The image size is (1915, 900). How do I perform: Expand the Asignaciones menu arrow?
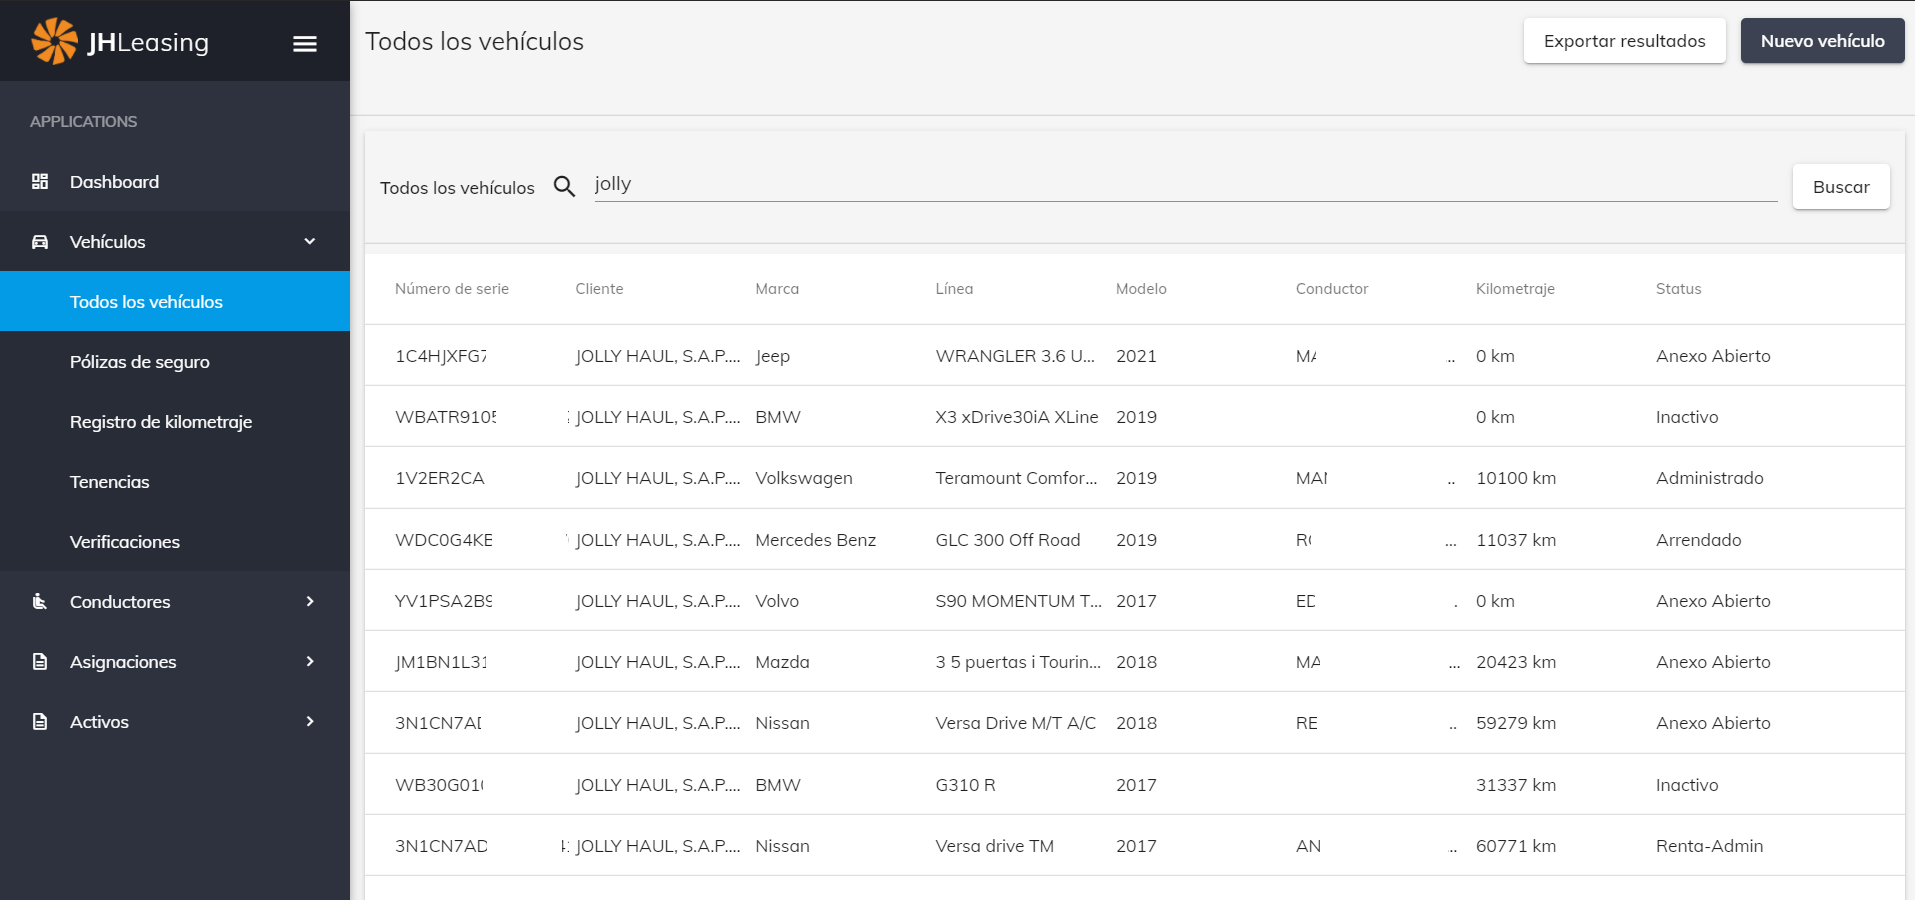[x=310, y=661]
